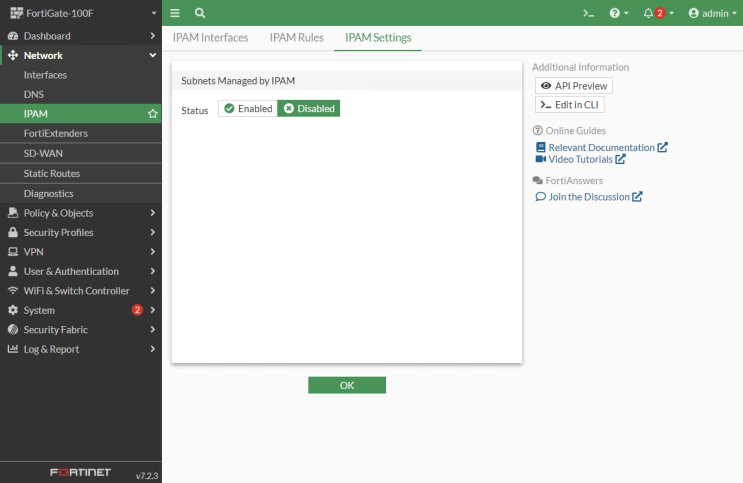The width and height of the screenshot is (743, 483).
Task: Click the System alert badge showing 2
Action: point(137,310)
